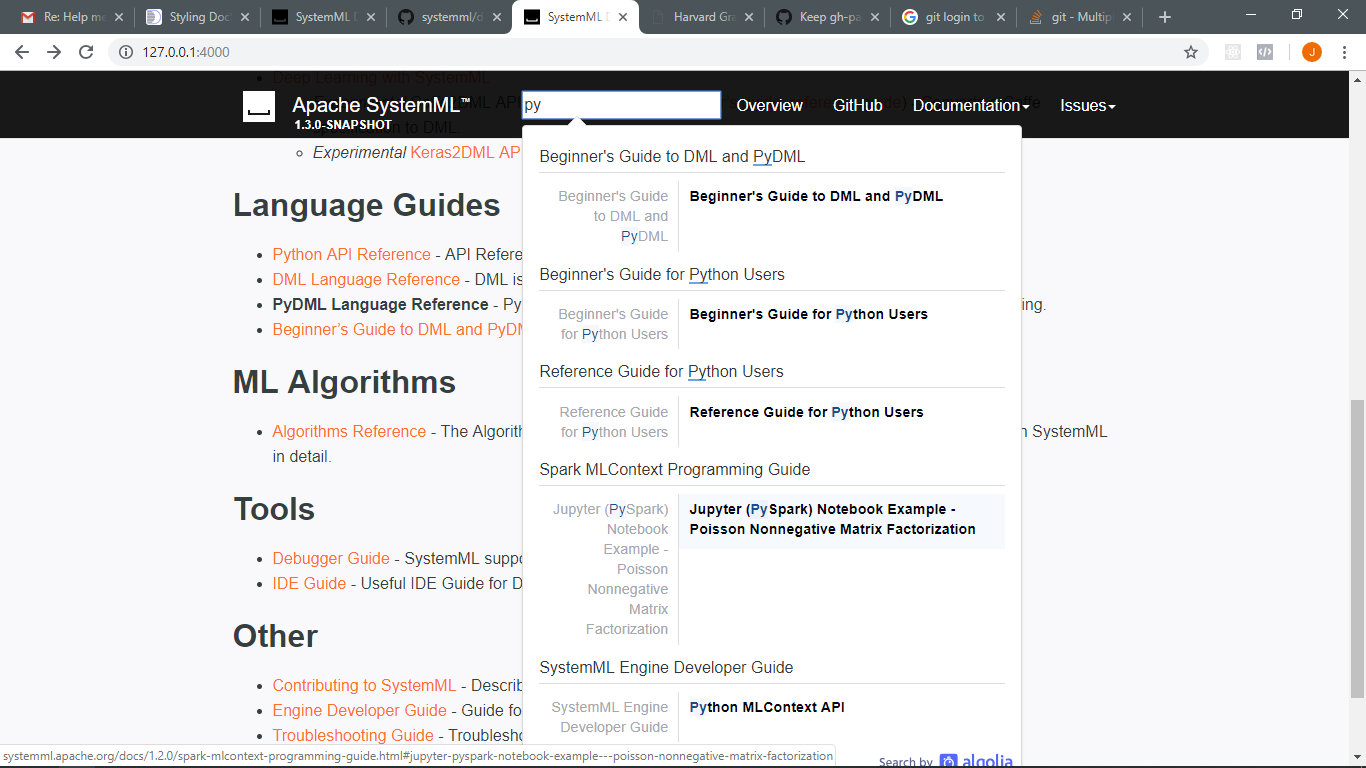Image resolution: width=1366 pixels, height=768 pixels.
Task: Open Debugger Guide link
Action: (x=331, y=559)
